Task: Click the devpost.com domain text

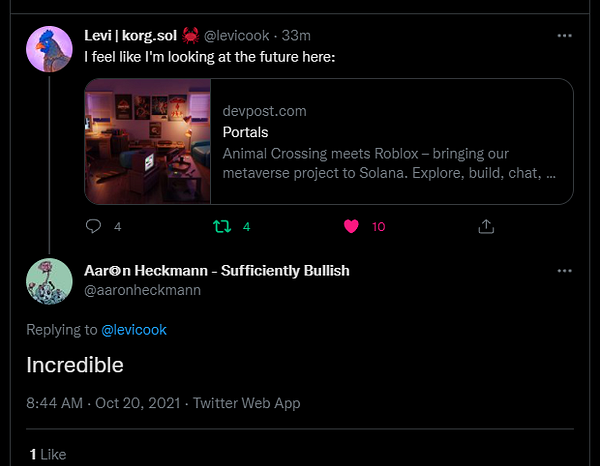Action: 264,111
